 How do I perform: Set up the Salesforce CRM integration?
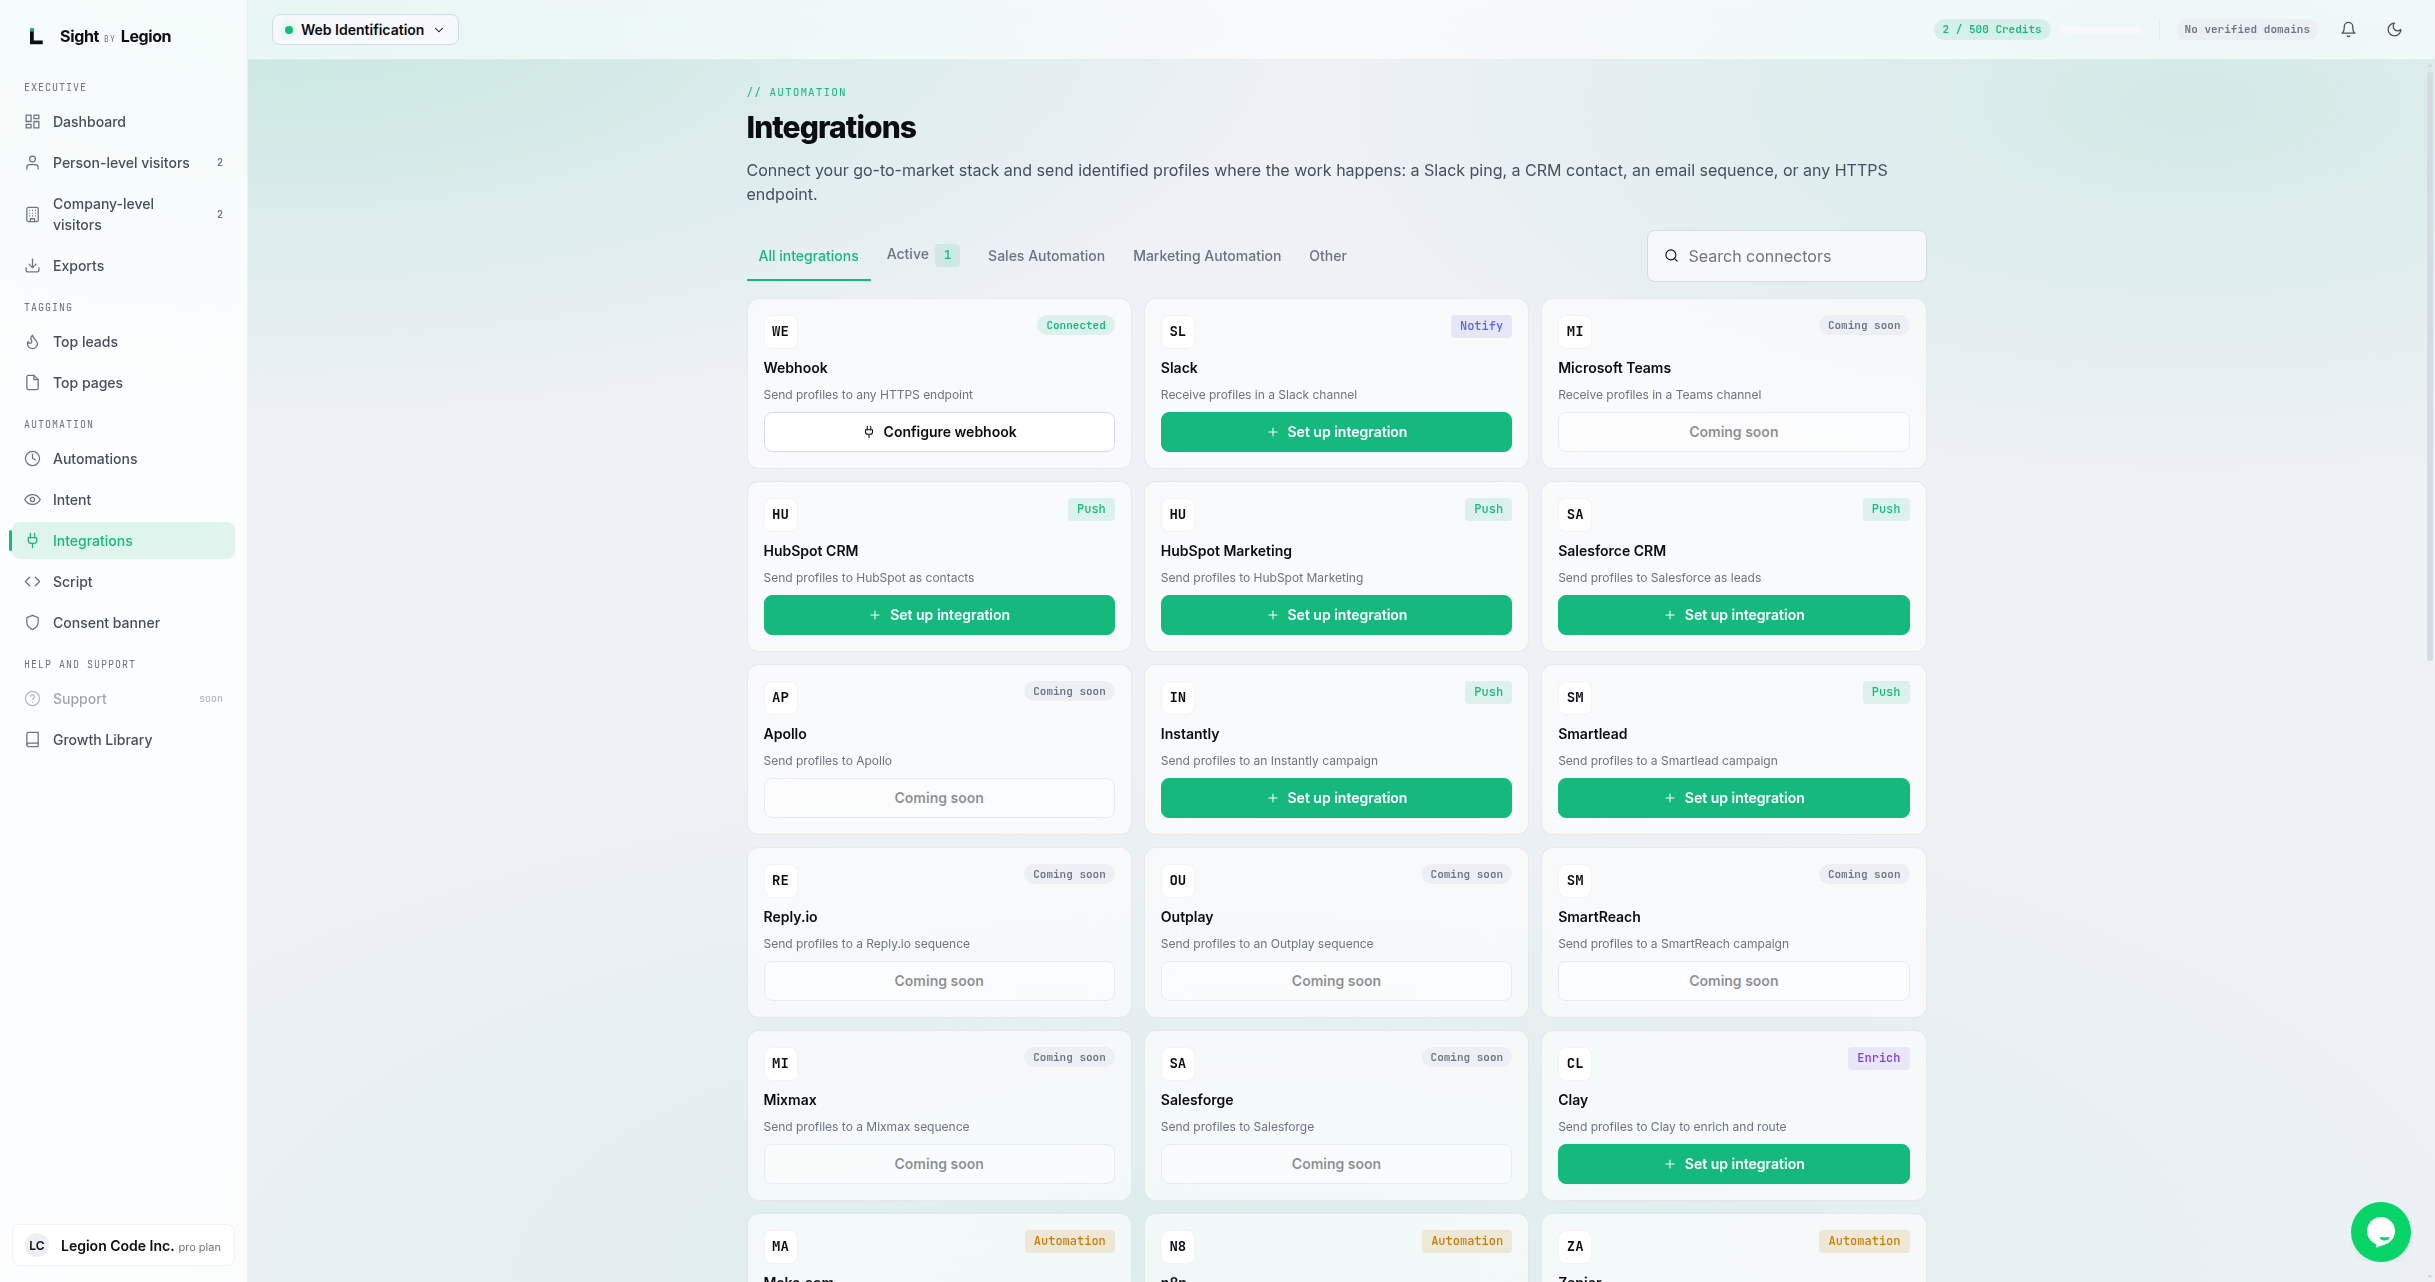pos(1733,615)
